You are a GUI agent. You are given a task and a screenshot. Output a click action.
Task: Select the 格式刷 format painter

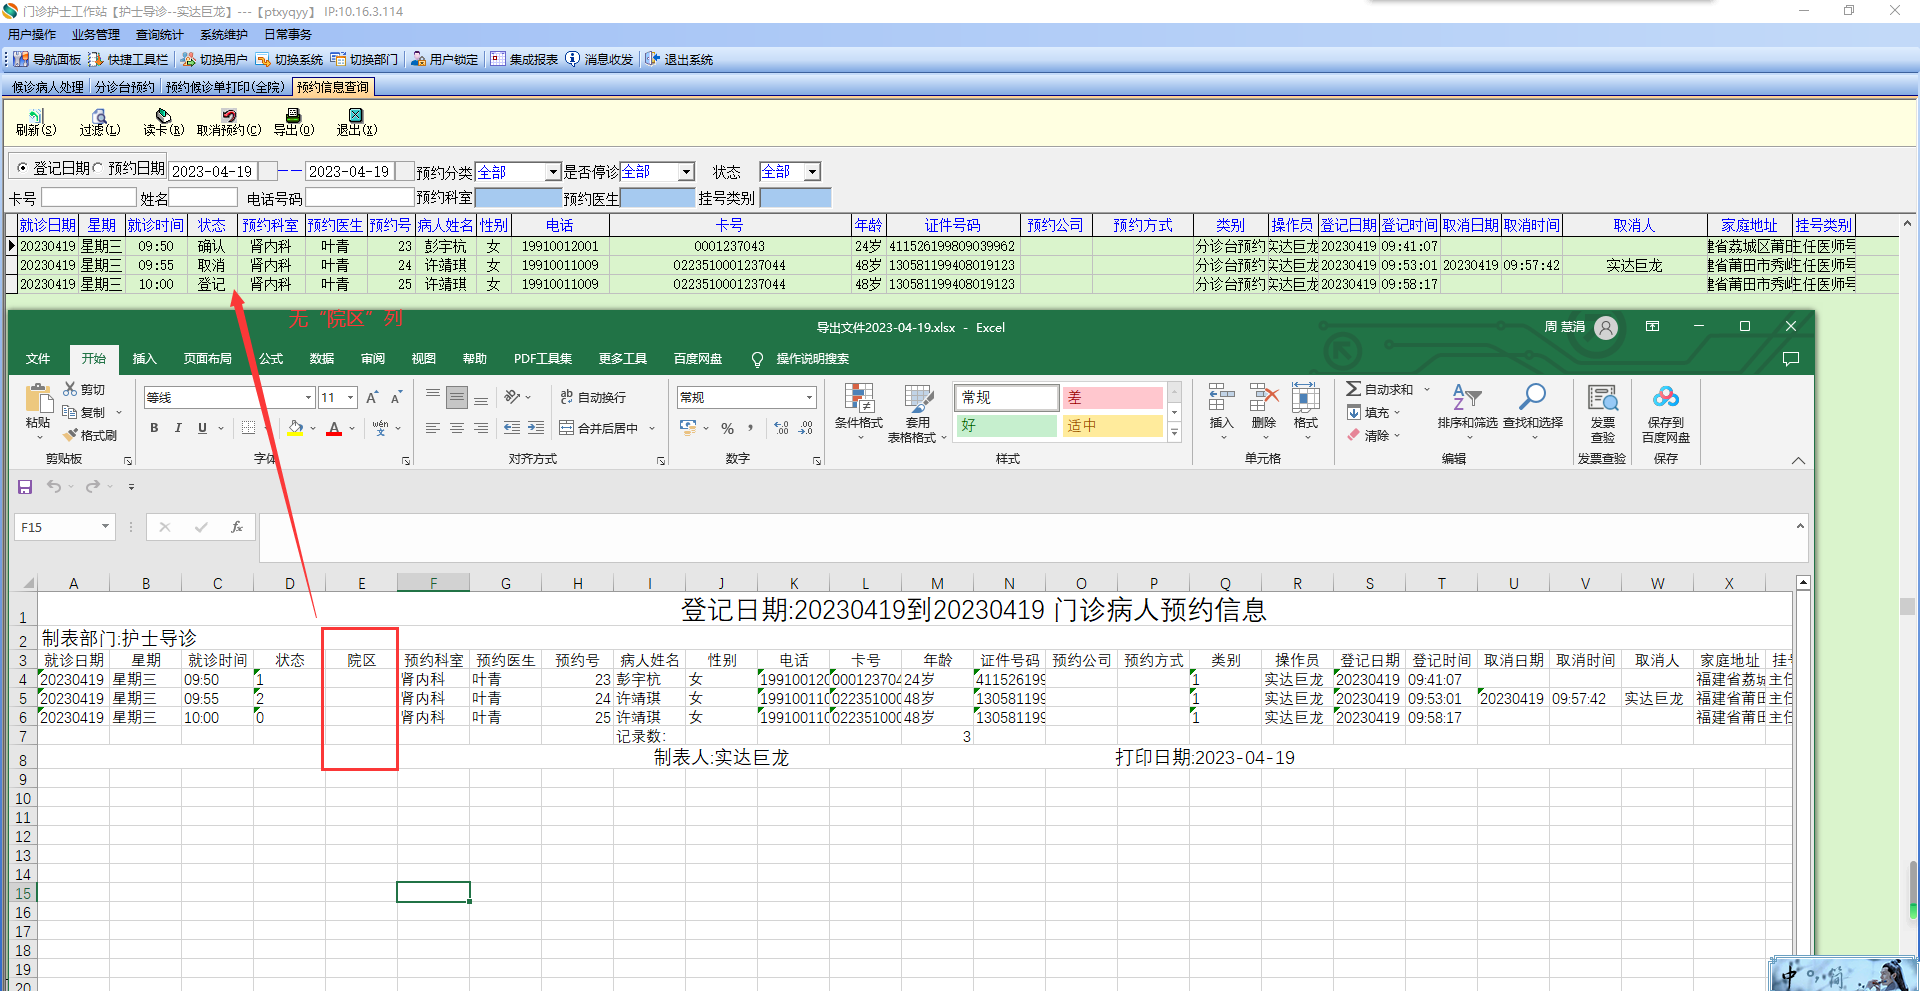click(x=90, y=435)
